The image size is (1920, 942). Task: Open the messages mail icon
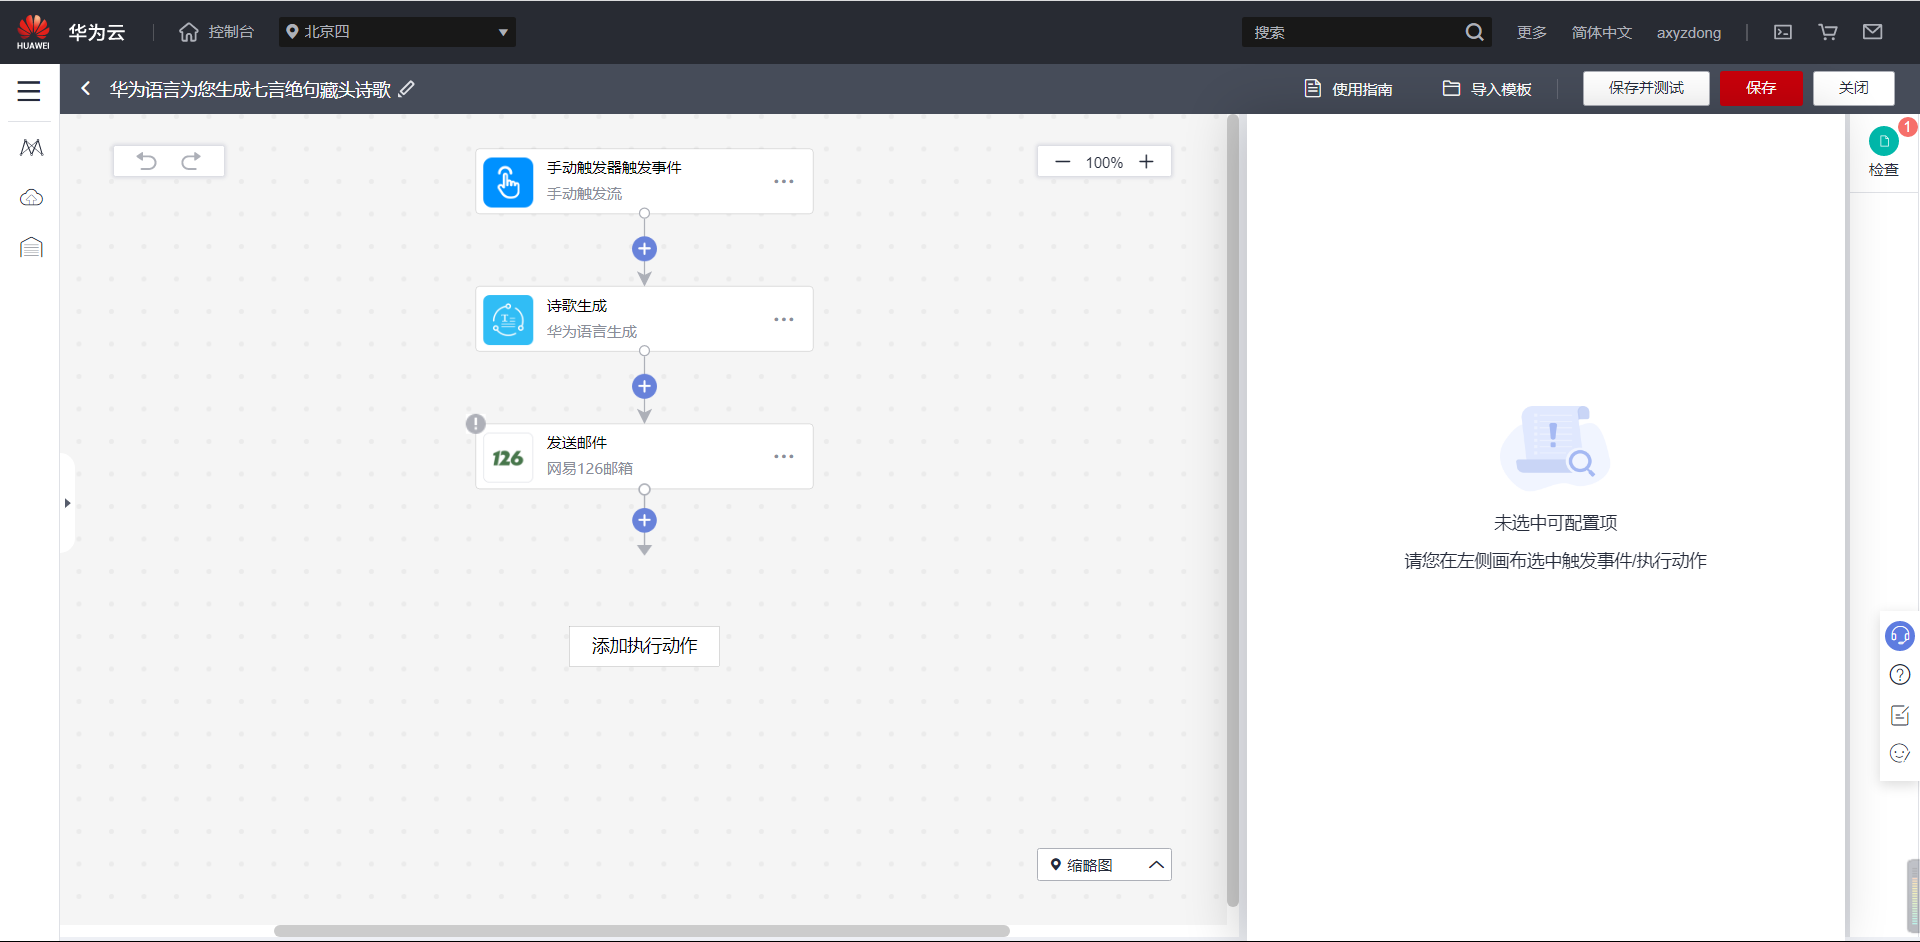(x=1873, y=32)
